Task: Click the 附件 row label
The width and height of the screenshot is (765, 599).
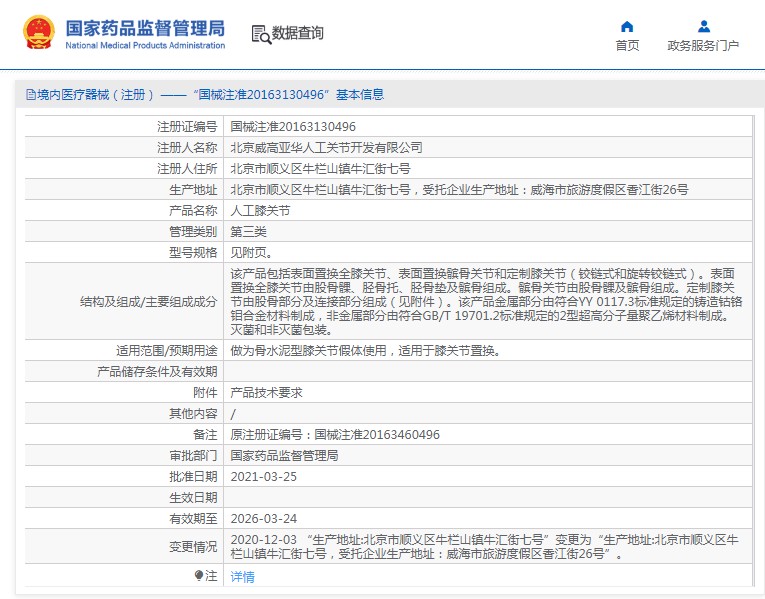Action: click(x=205, y=393)
